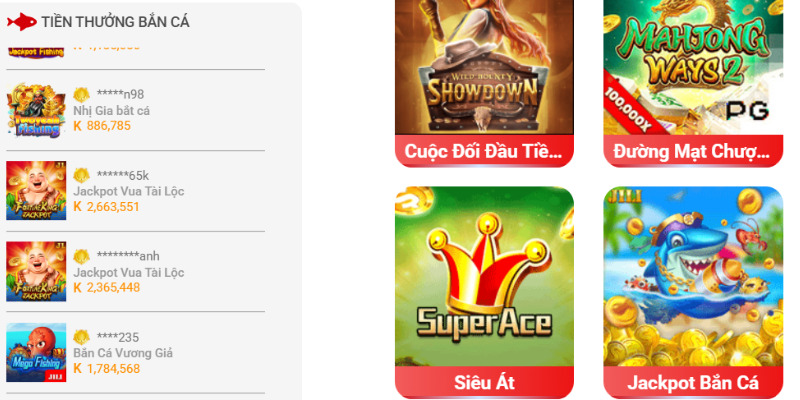Image resolution: width=800 pixels, height=400 pixels.
Task: Open the Twoyear Fishing game icon
Action: tap(36, 110)
